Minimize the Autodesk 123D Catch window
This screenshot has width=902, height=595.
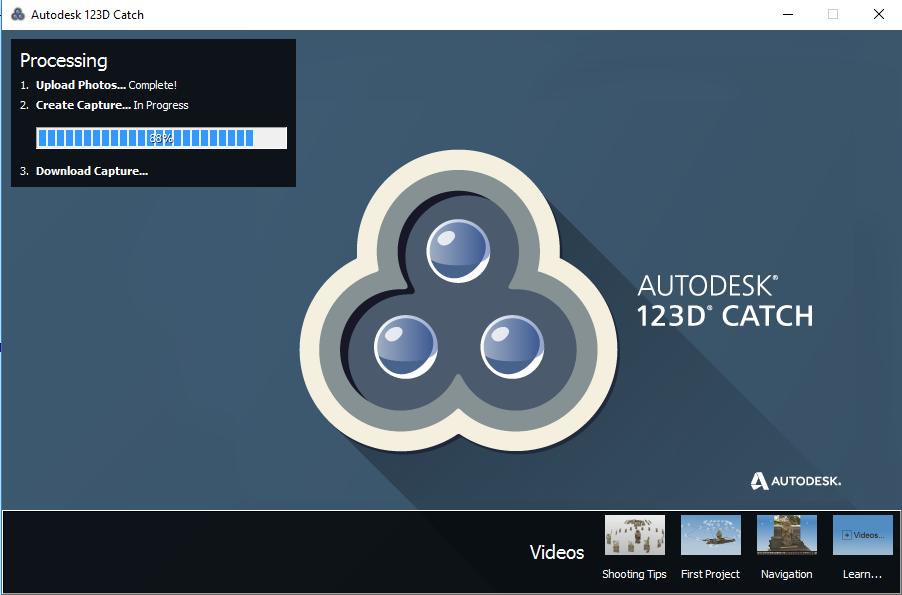pyautogui.click(x=788, y=14)
